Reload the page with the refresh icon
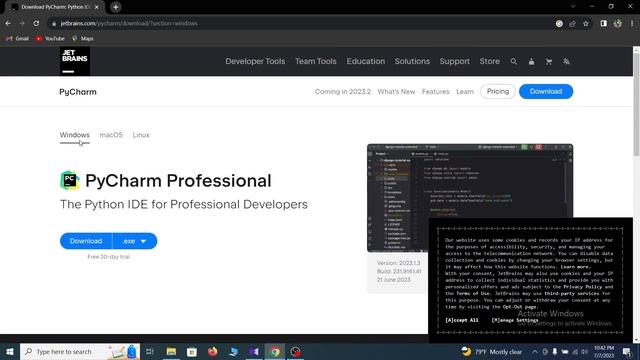 tap(36, 23)
